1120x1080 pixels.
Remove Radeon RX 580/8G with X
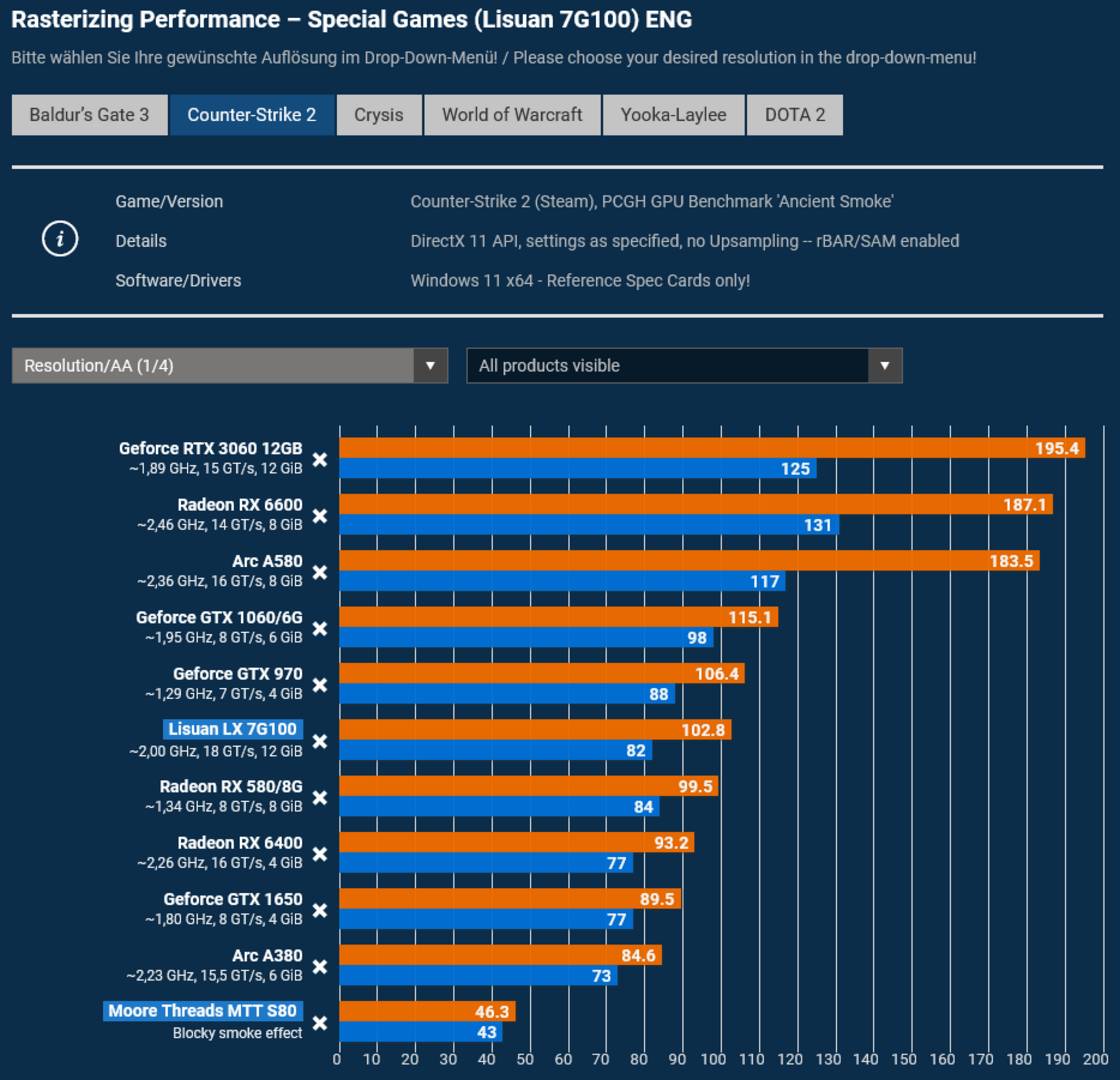(x=320, y=797)
